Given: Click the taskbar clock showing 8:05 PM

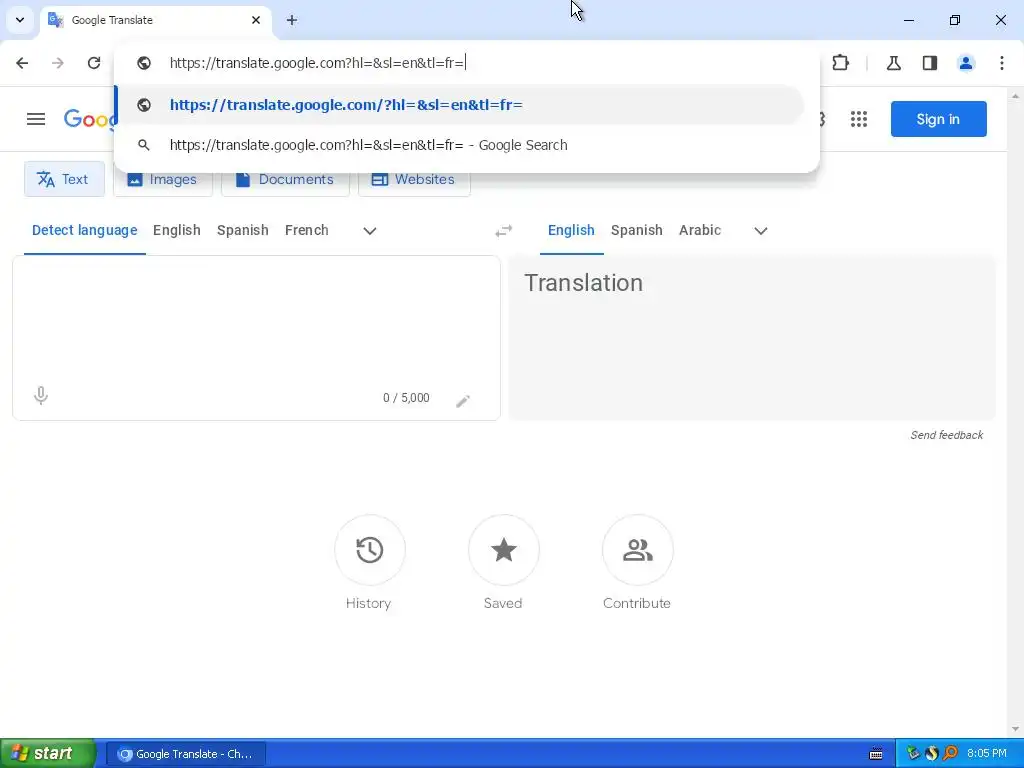Looking at the screenshot, I should click(987, 754).
